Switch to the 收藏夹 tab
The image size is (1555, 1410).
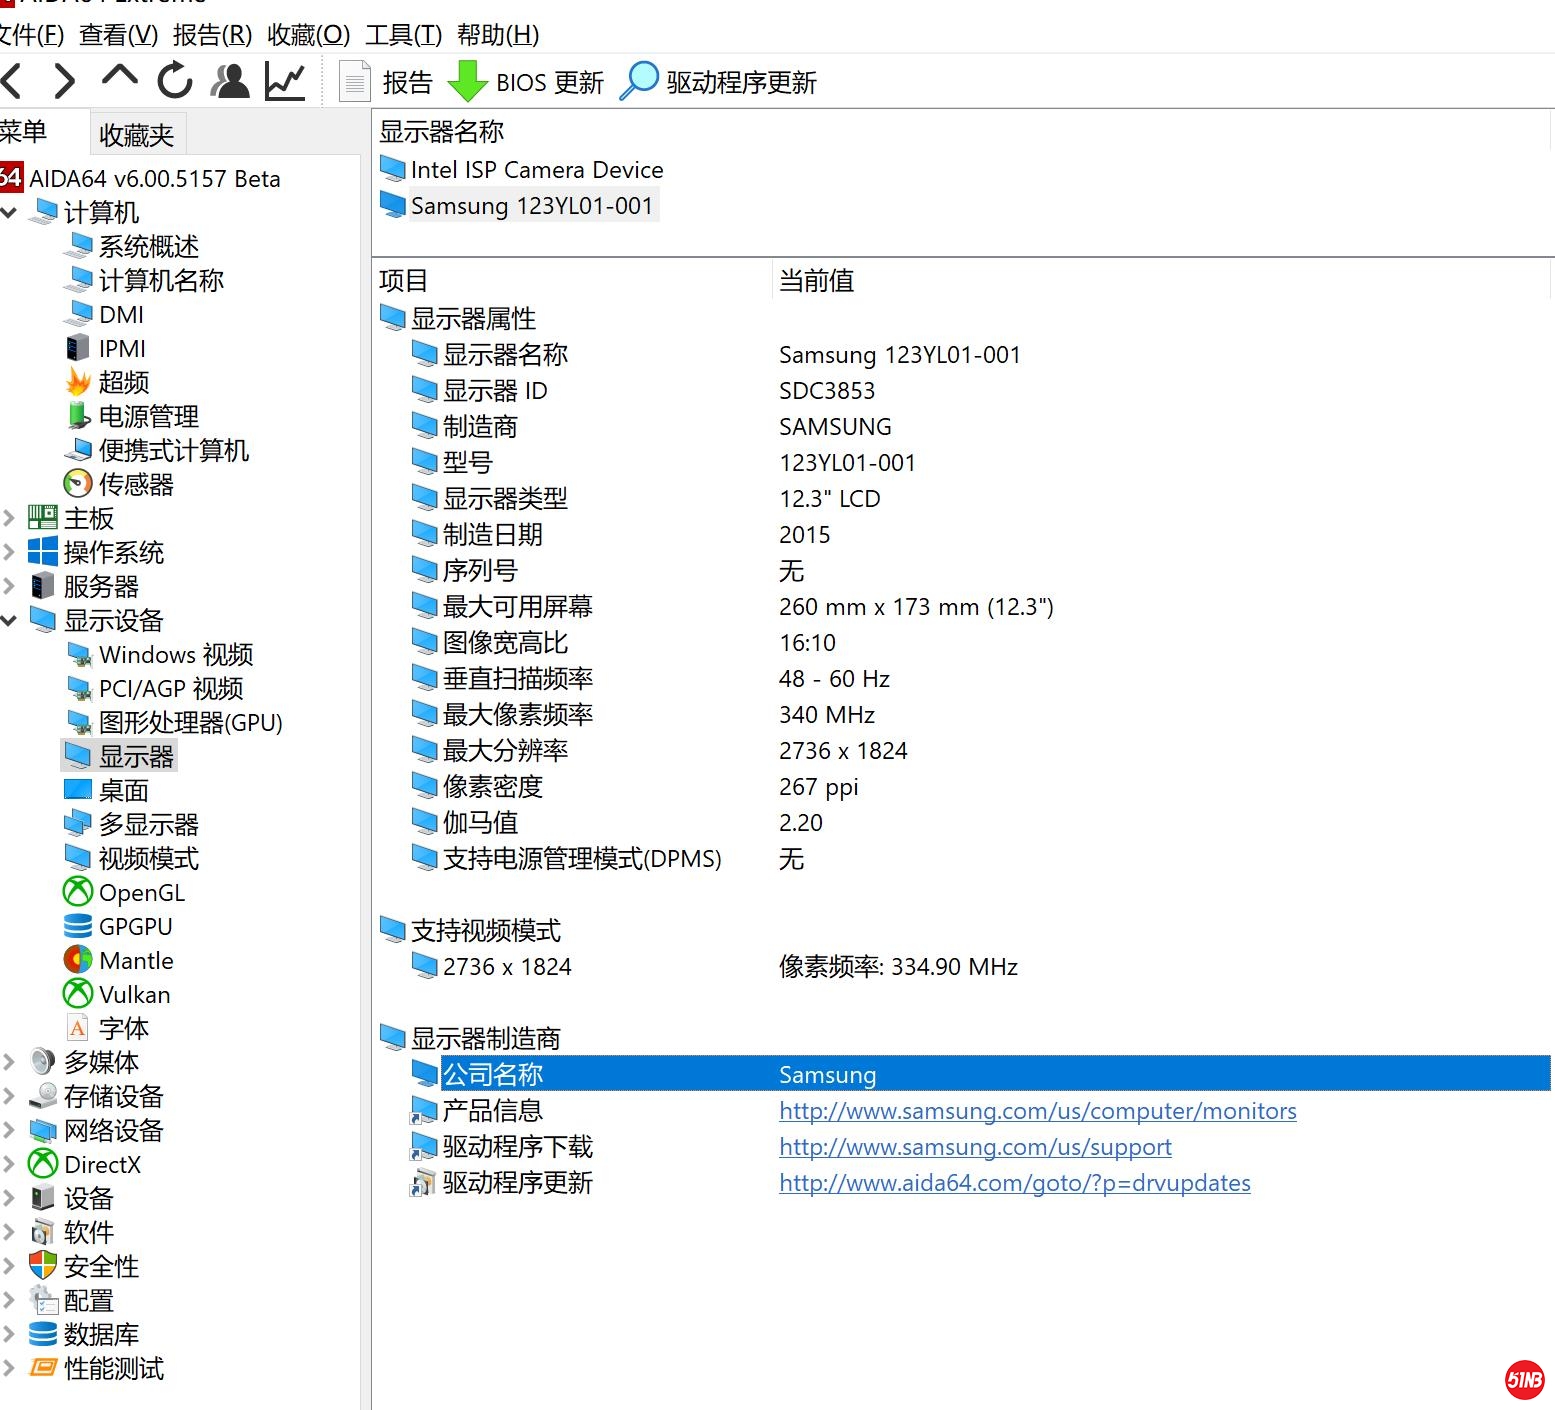[136, 133]
